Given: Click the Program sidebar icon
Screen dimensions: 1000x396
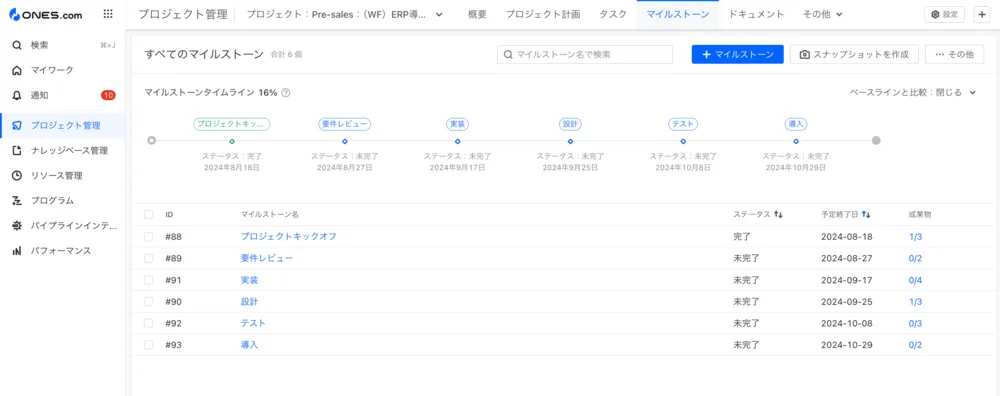Looking at the screenshot, I should [17, 200].
